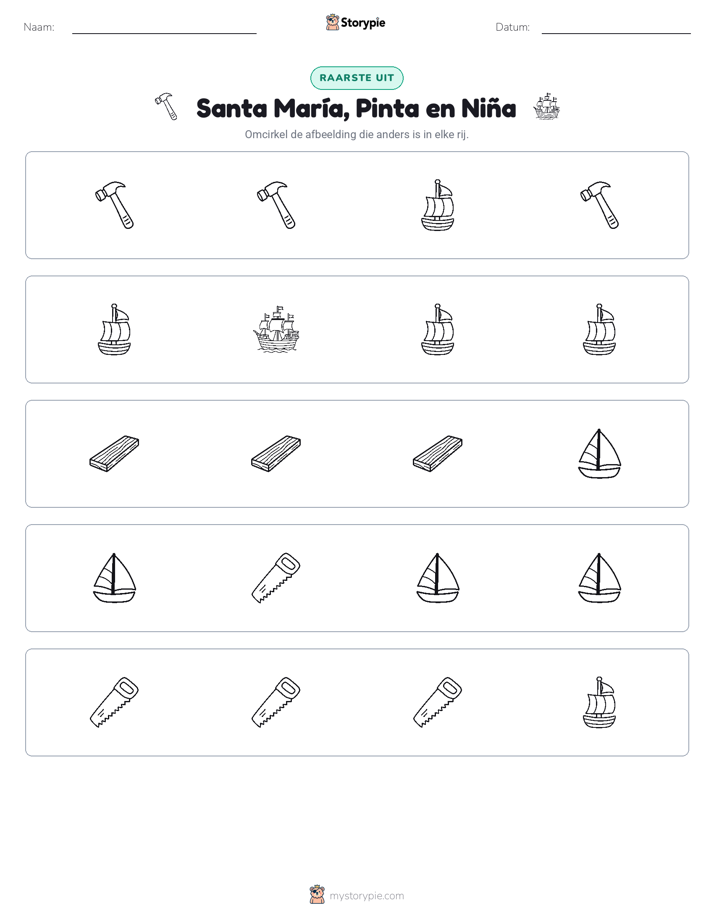Click the first saw in the bottom row

pos(114,702)
